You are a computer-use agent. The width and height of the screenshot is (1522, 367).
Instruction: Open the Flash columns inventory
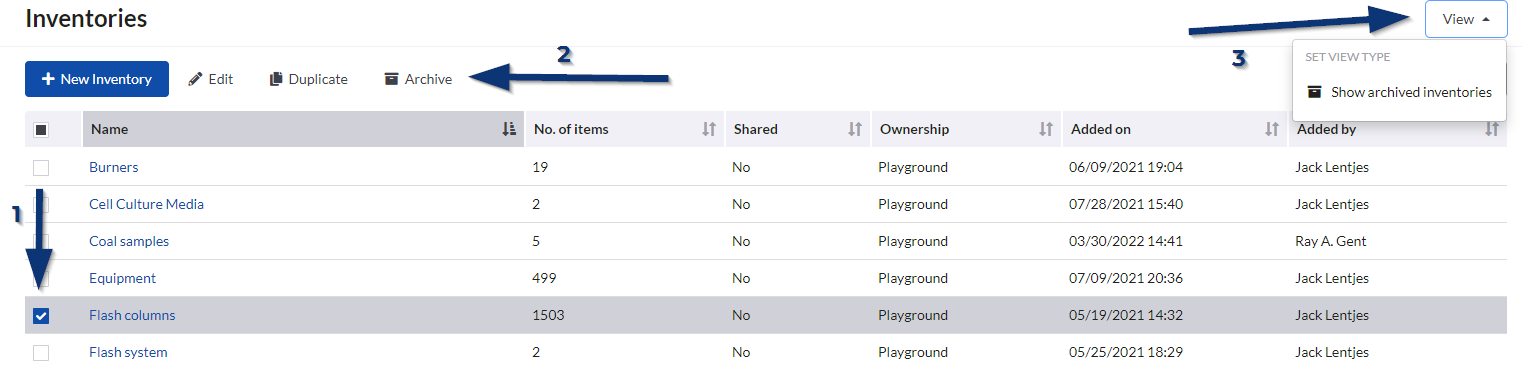point(132,315)
